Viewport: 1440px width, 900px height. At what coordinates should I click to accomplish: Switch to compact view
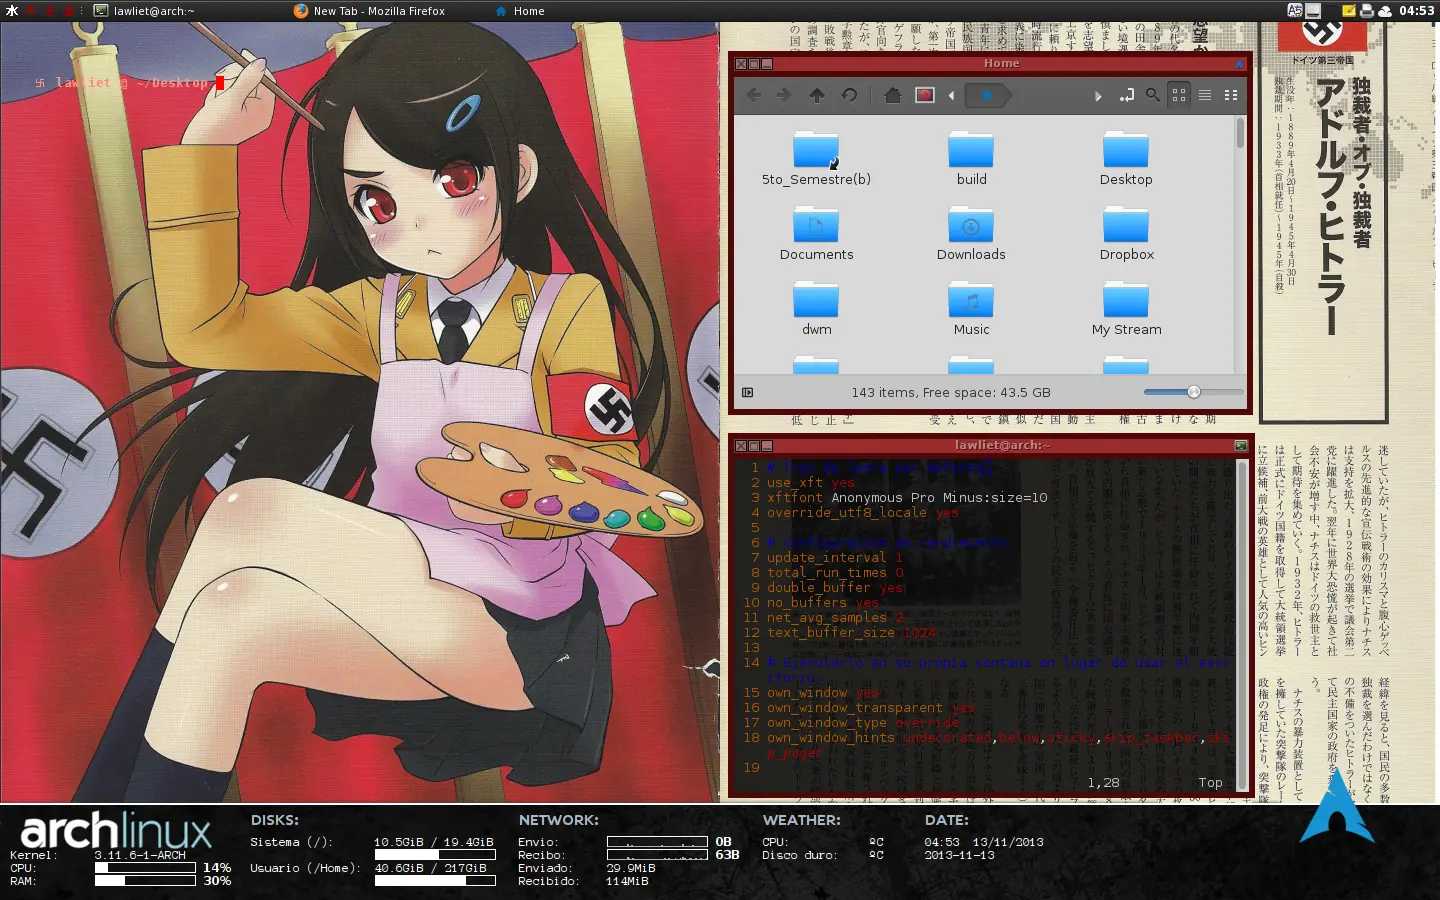click(1231, 95)
